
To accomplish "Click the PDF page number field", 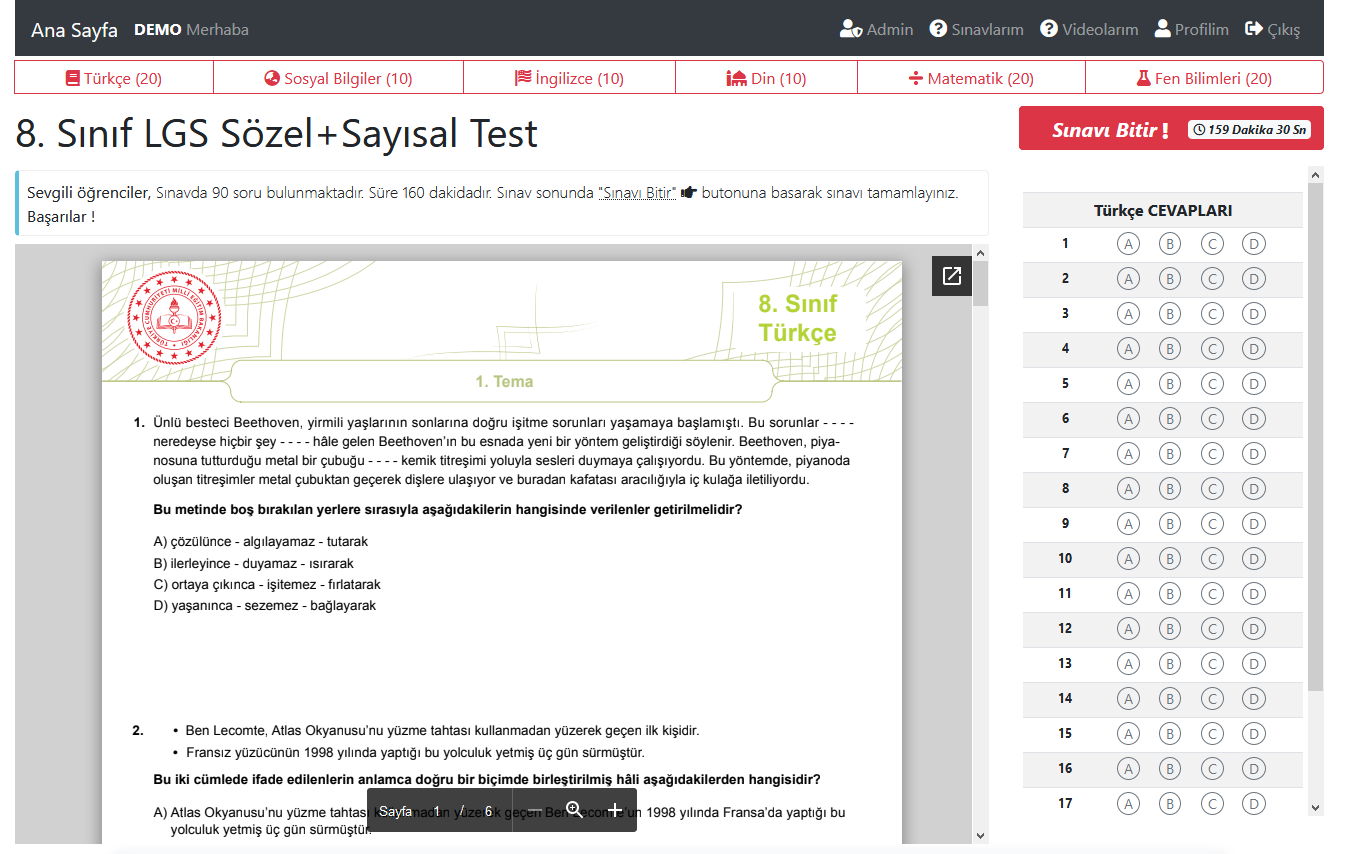I will (x=437, y=811).
